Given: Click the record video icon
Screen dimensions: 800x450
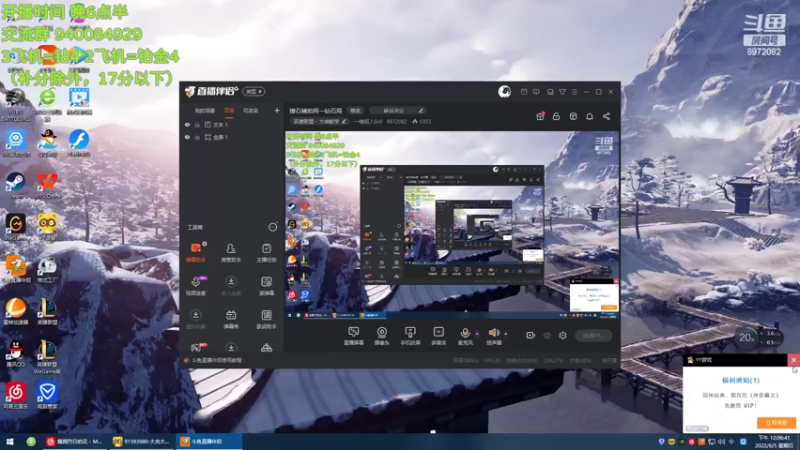Looking at the screenshot, I should click(531, 335).
